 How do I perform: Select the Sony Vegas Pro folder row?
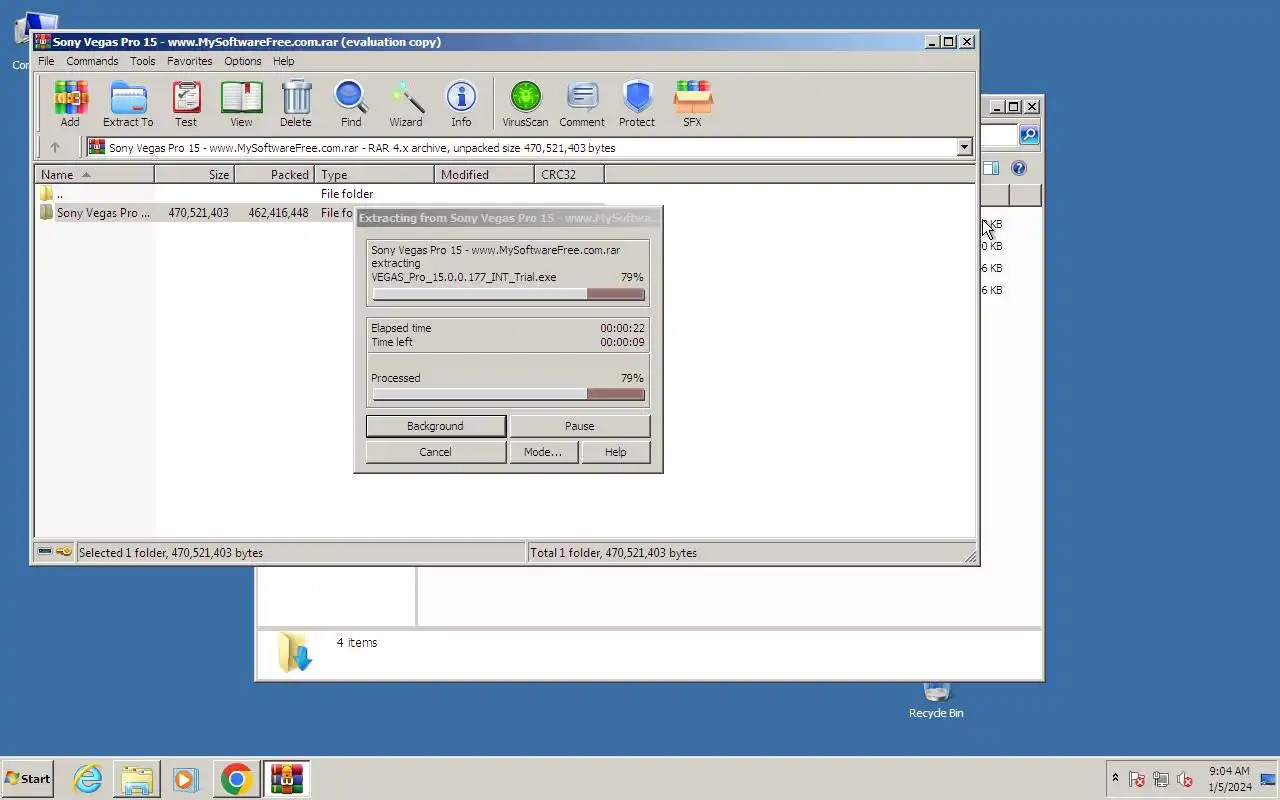click(x=197, y=213)
